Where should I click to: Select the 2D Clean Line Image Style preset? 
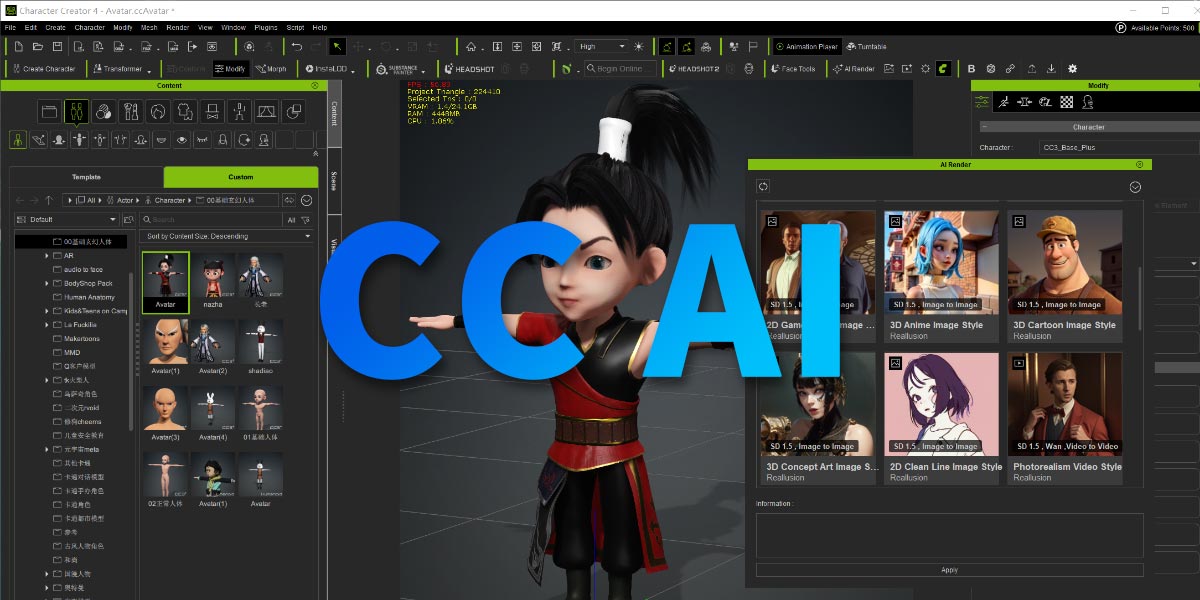click(x=941, y=417)
